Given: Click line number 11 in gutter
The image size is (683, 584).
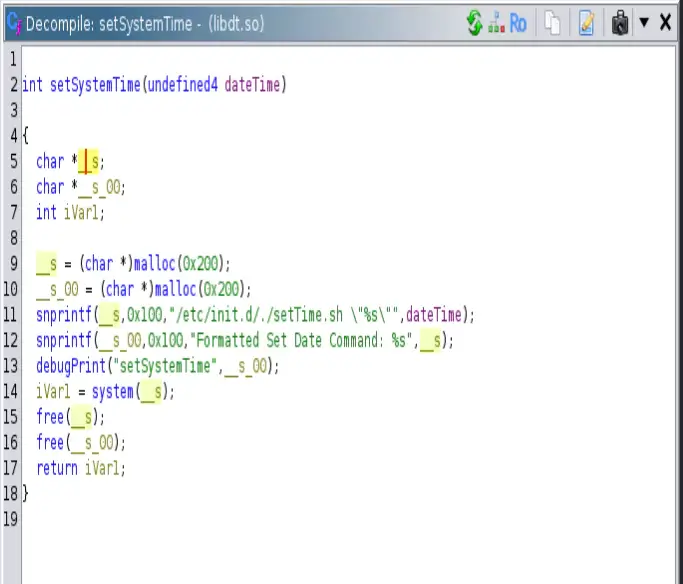Looking at the screenshot, I should point(10,315).
